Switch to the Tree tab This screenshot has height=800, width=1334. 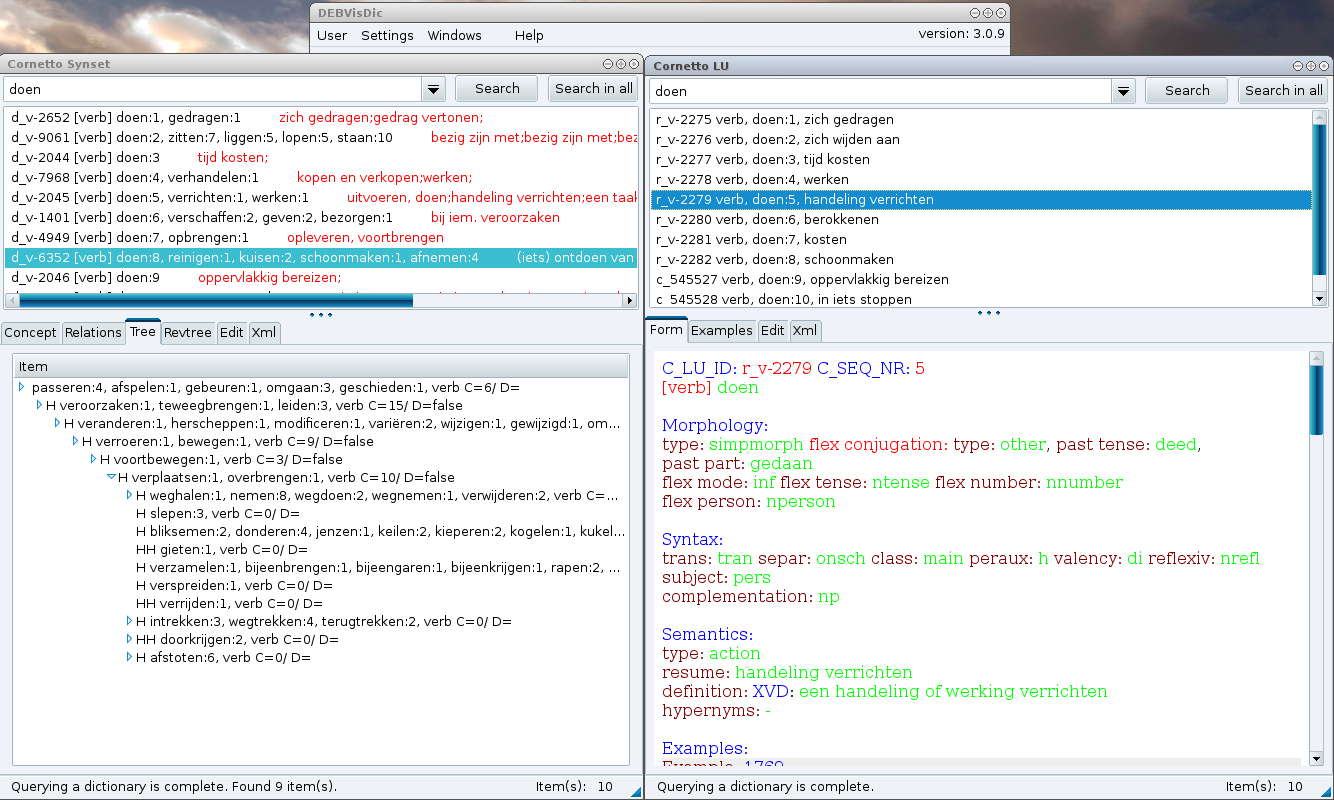point(143,331)
